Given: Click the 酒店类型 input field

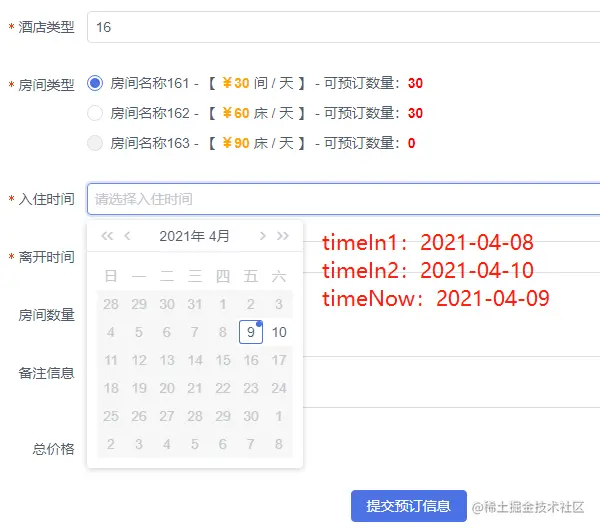Looking at the screenshot, I should point(343,27).
